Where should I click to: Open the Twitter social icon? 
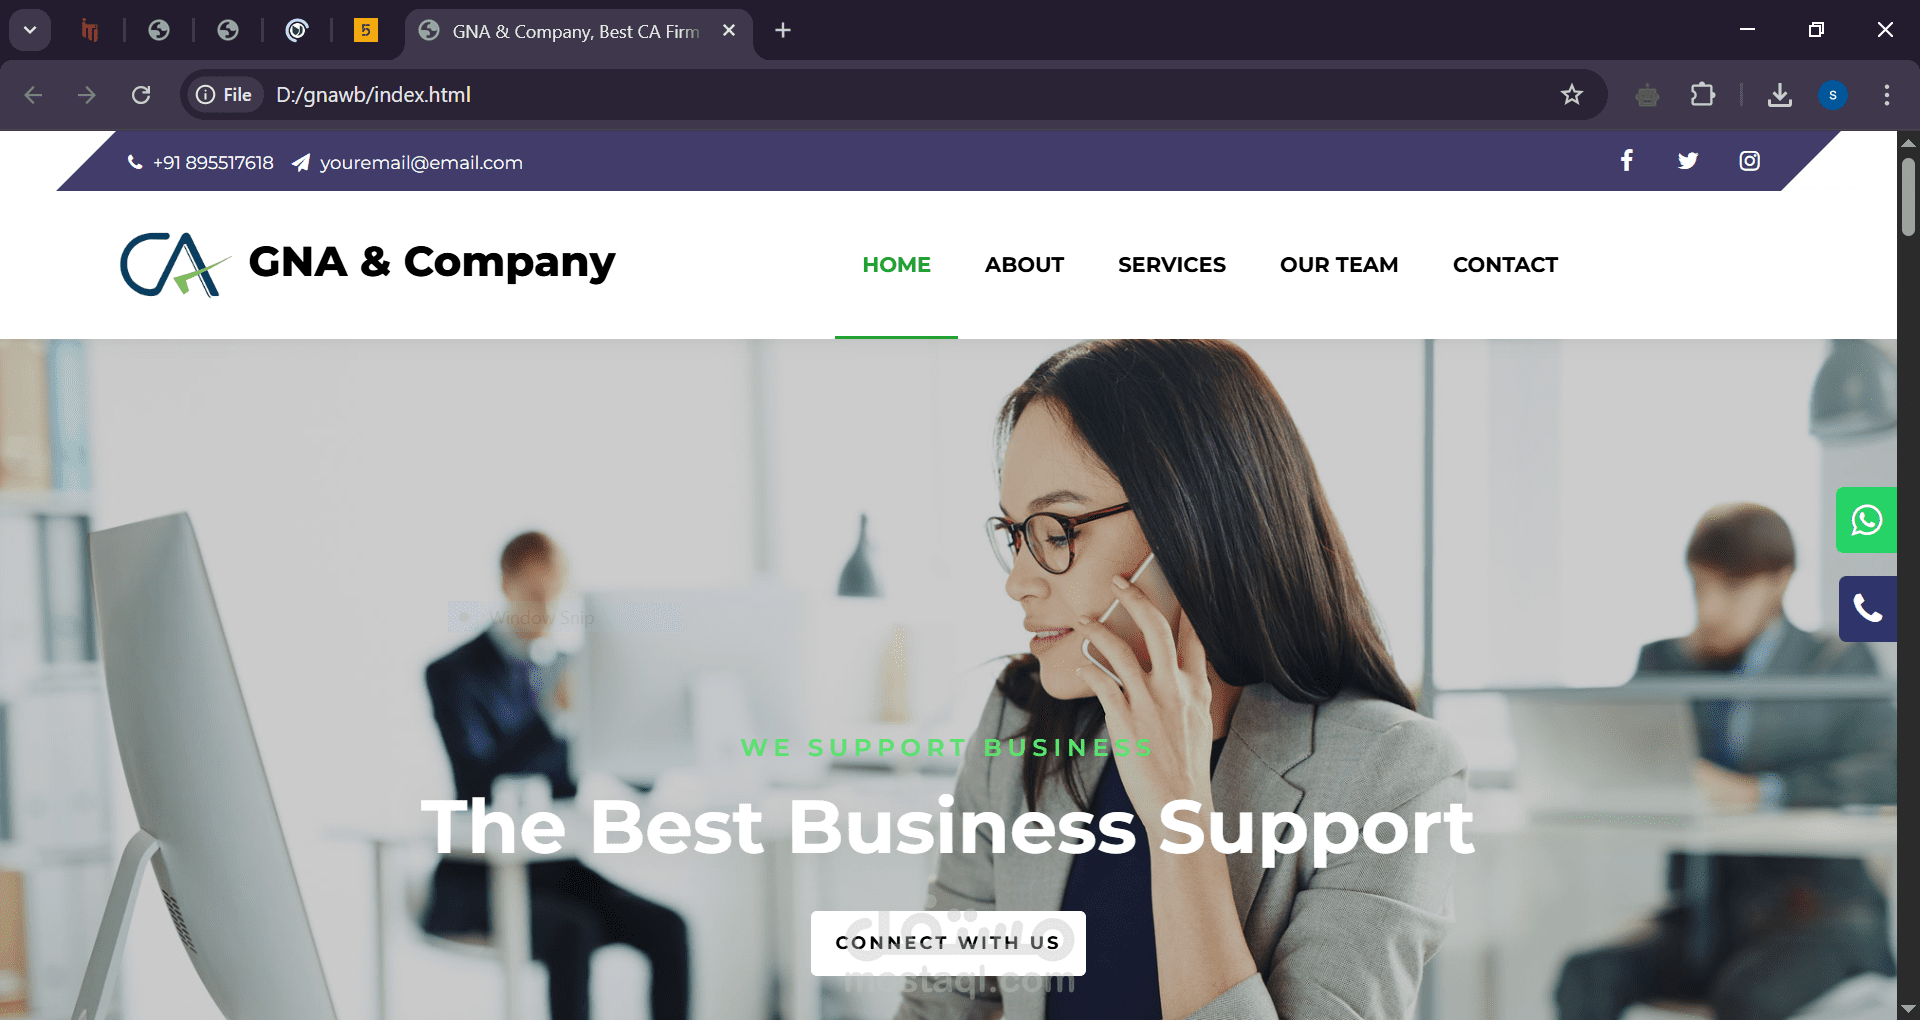[x=1688, y=161]
